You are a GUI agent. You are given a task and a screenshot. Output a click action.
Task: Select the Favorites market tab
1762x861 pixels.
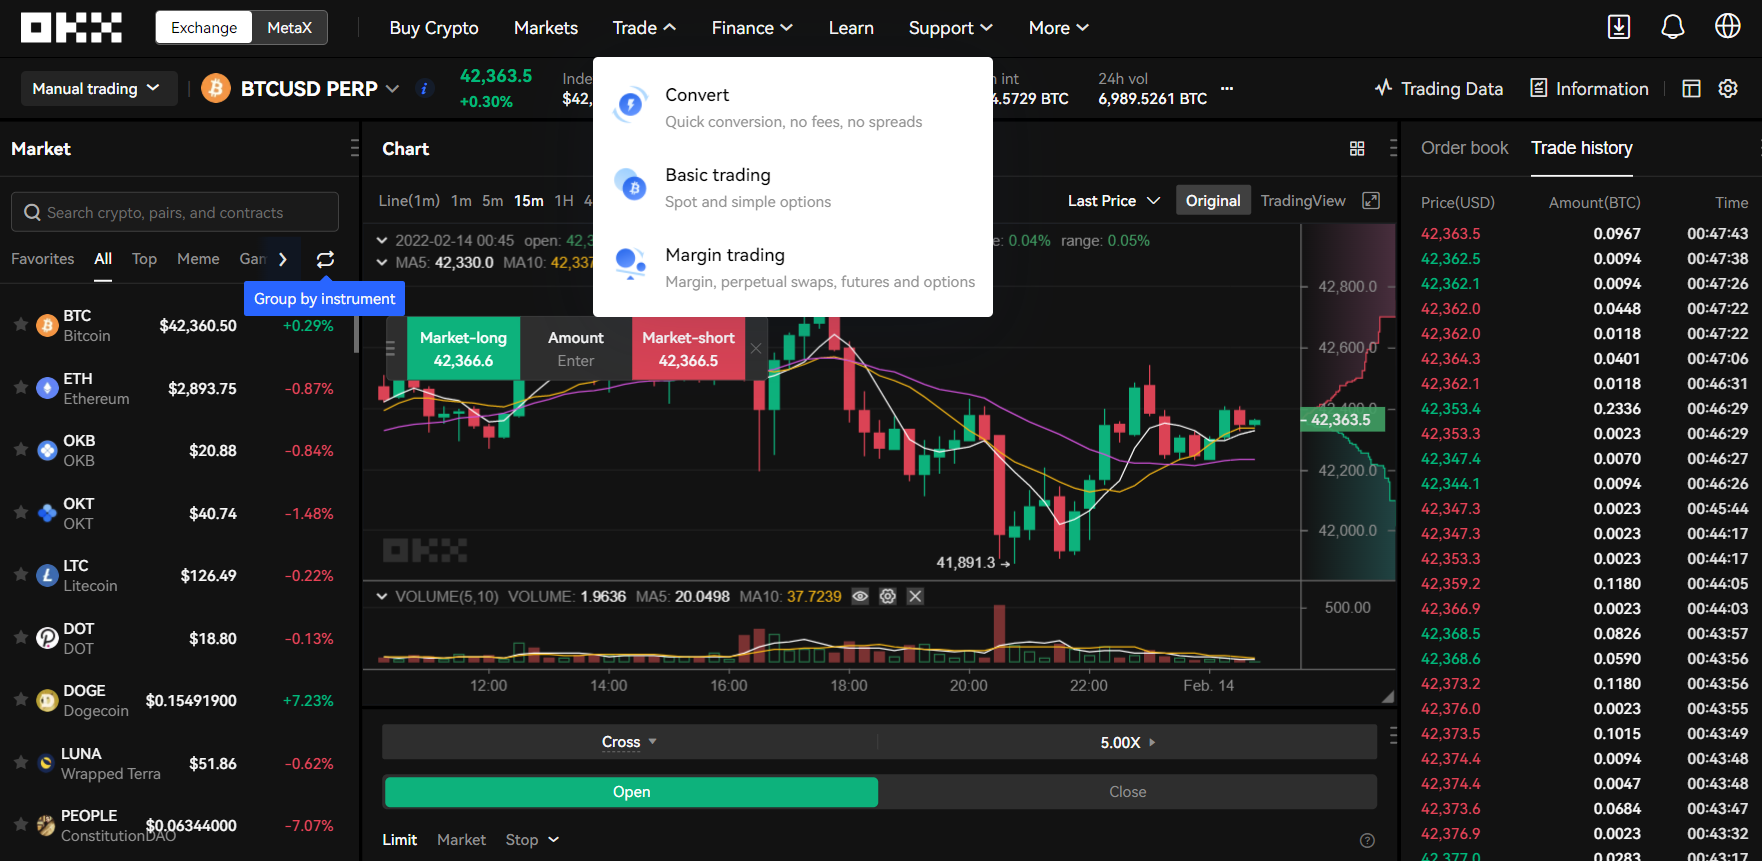(x=43, y=259)
